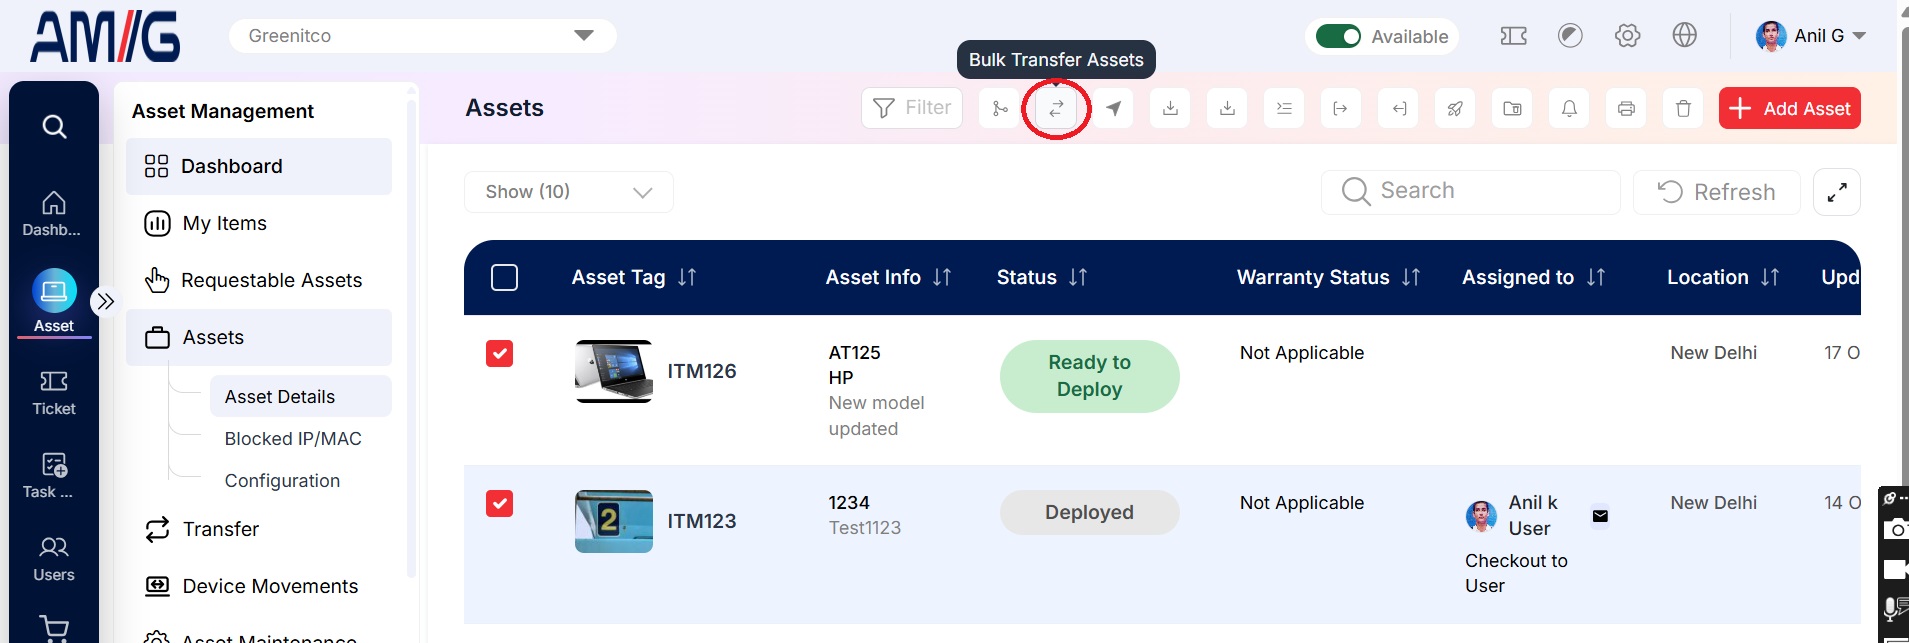The width and height of the screenshot is (1909, 643).
Task: Uncheck the ITM126 row checkbox
Action: [500, 353]
